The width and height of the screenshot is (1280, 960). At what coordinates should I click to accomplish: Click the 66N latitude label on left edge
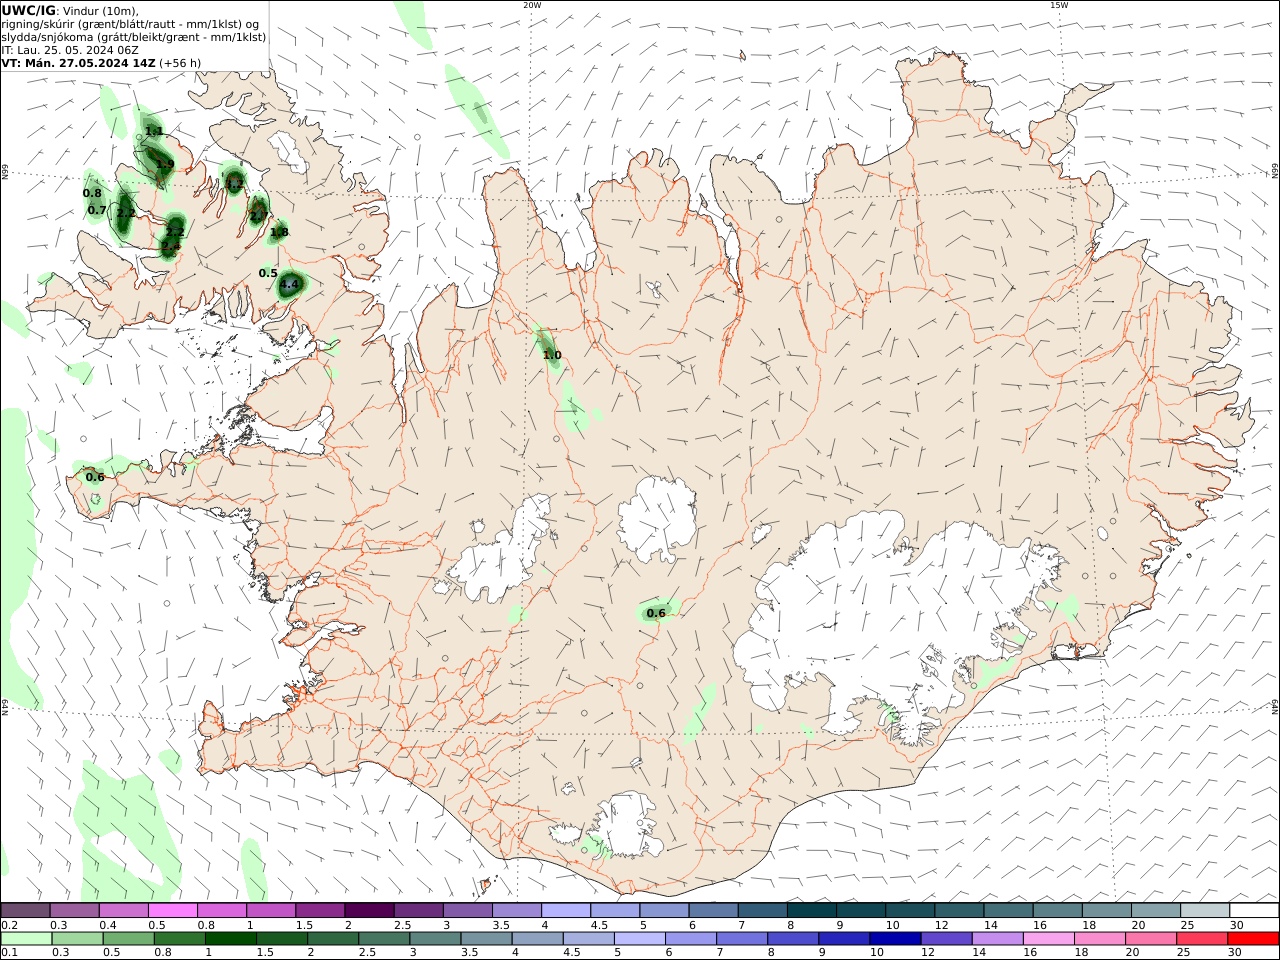(4, 173)
